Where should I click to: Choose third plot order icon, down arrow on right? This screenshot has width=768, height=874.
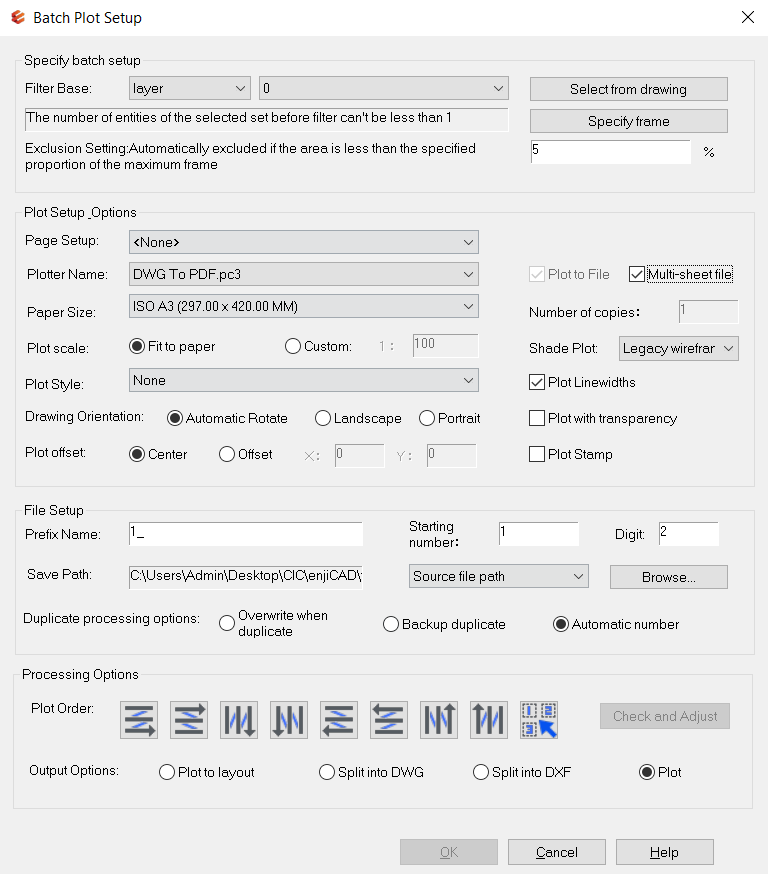[239, 719]
